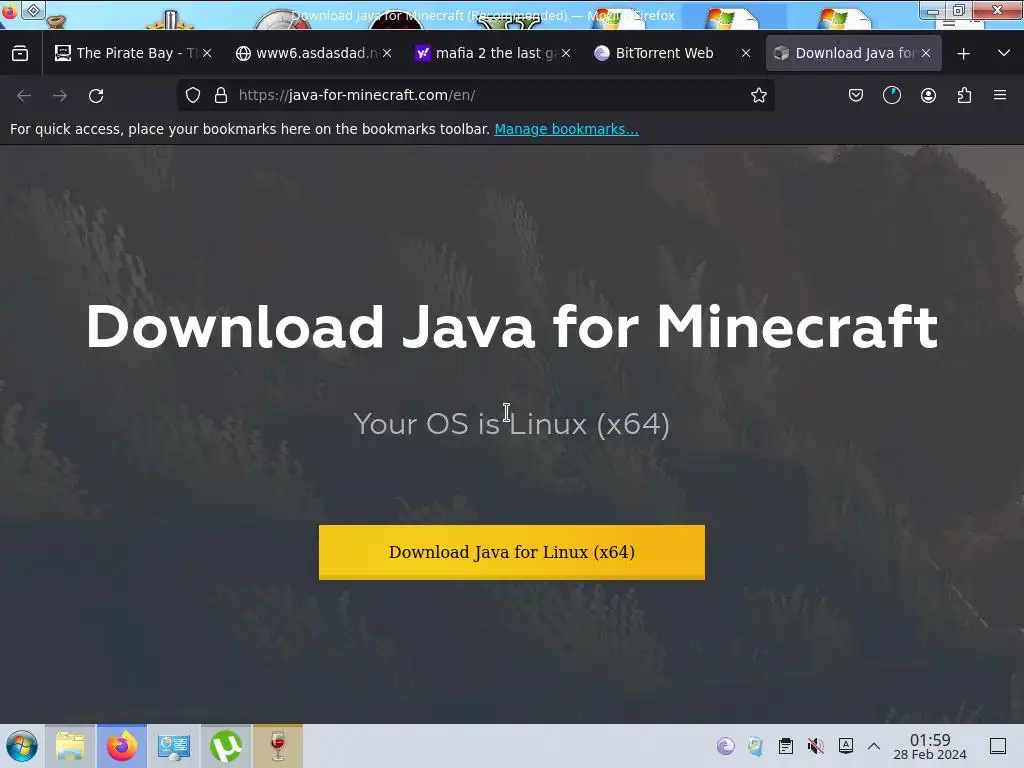The image size is (1024, 768).
Task: Open the Start menu orb
Action: click(x=22, y=746)
